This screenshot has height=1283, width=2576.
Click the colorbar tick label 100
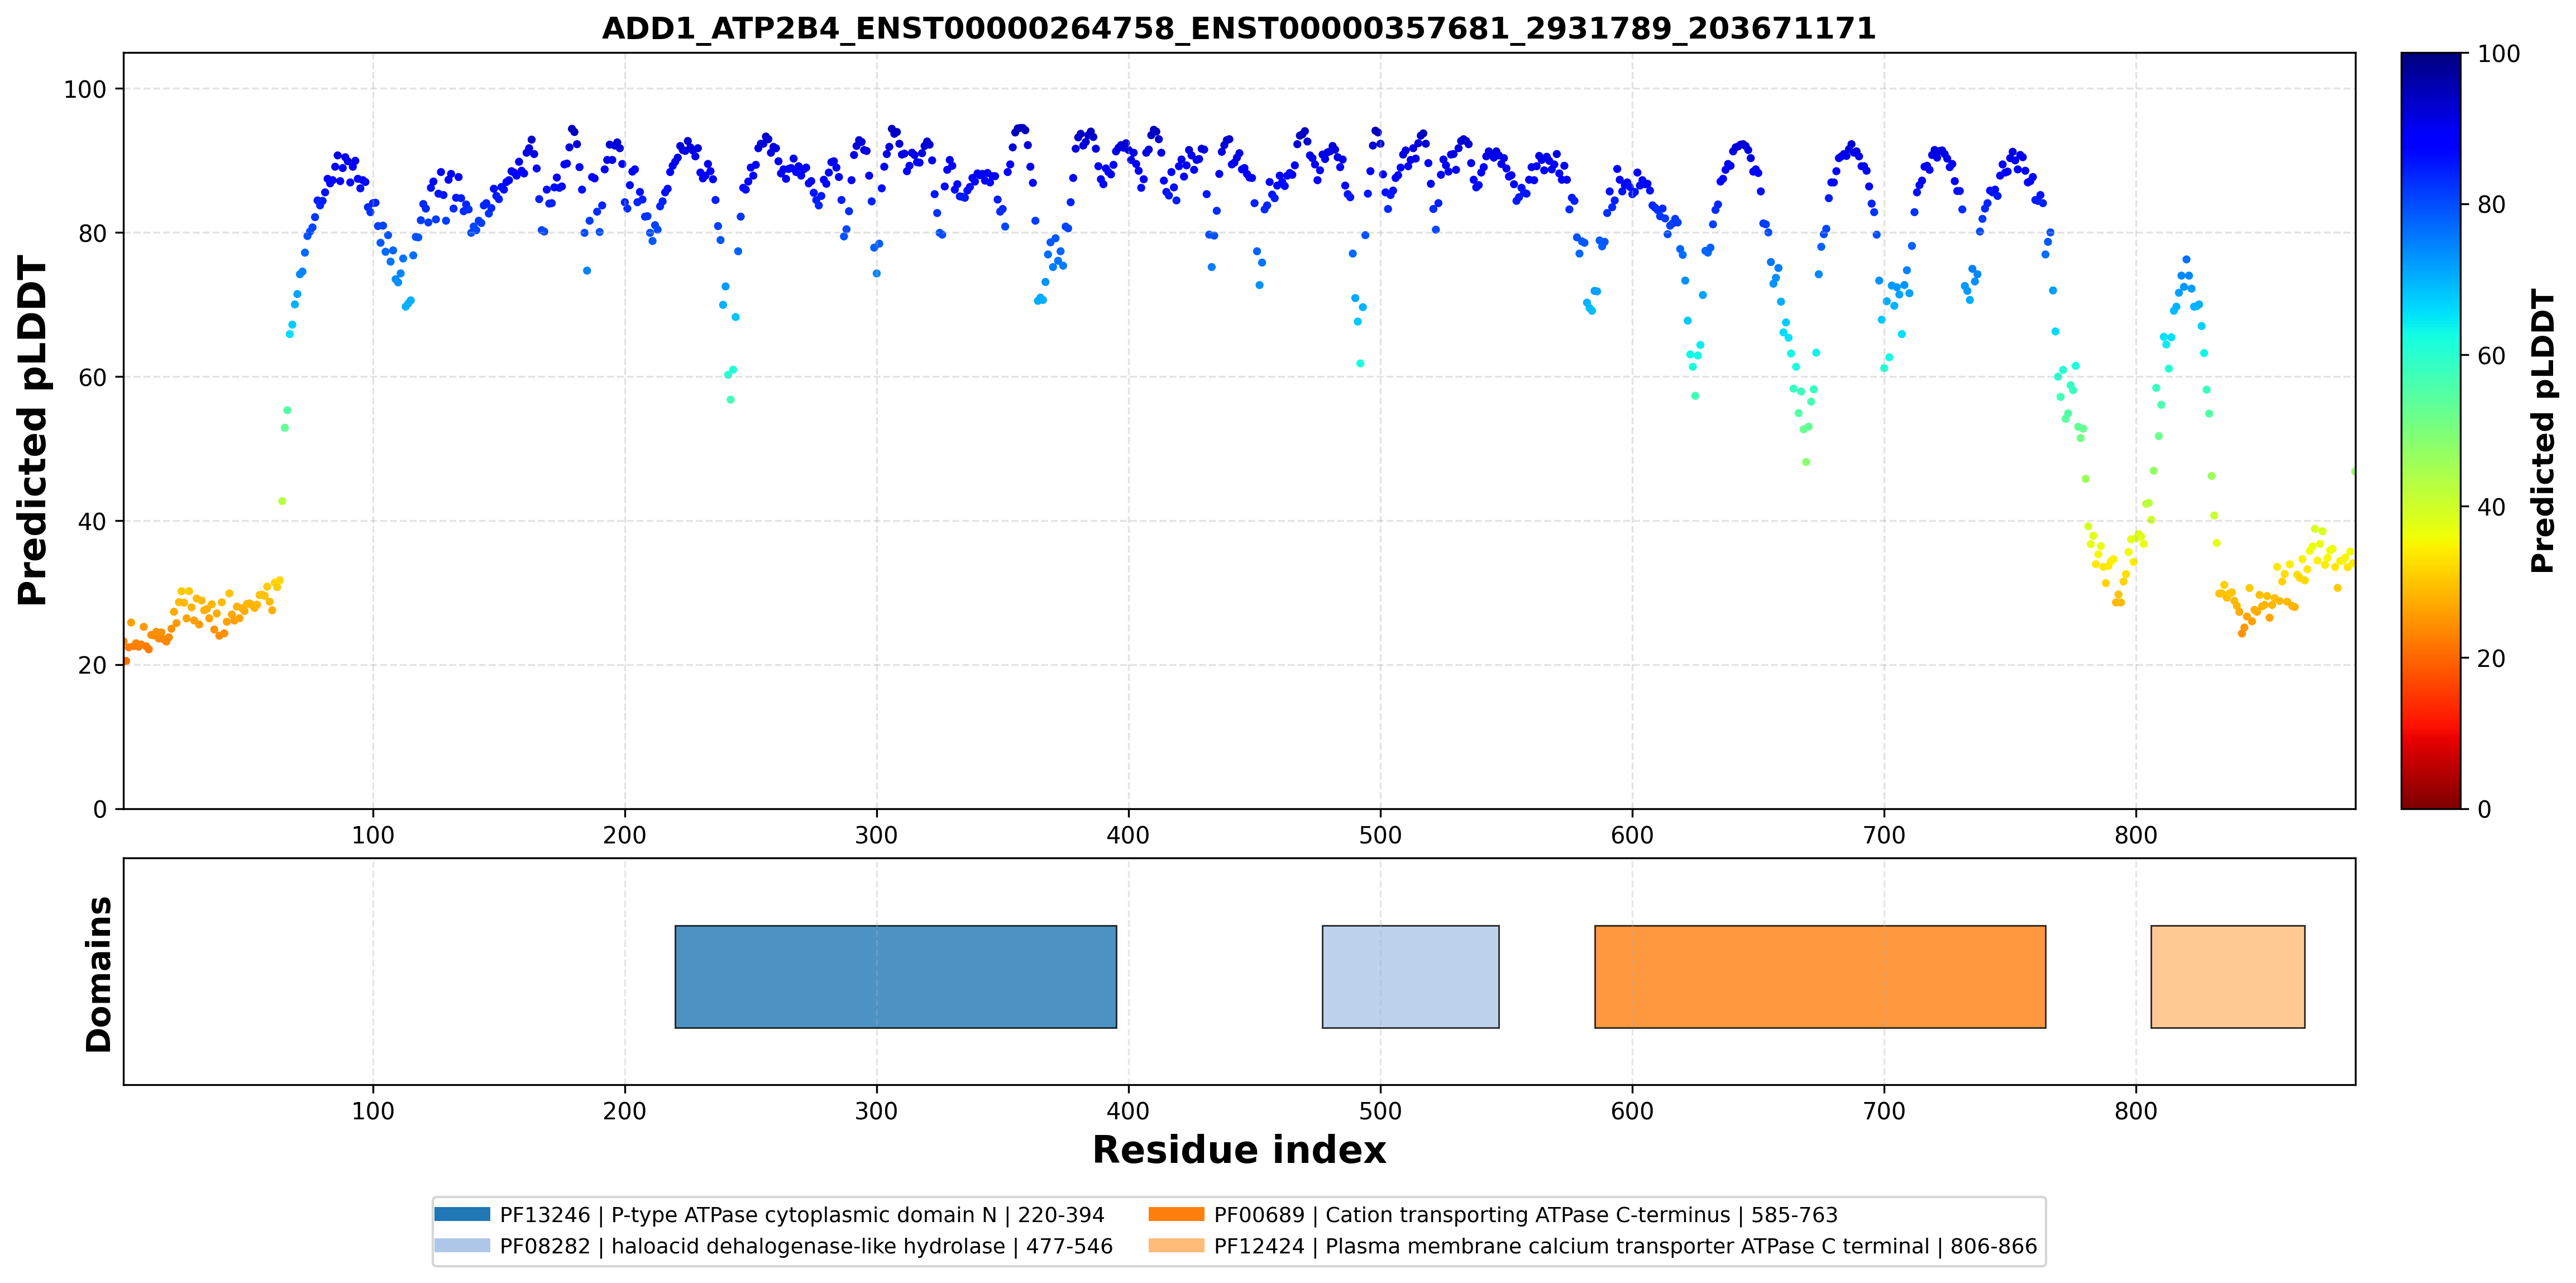pyautogui.click(x=2498, y=54)
